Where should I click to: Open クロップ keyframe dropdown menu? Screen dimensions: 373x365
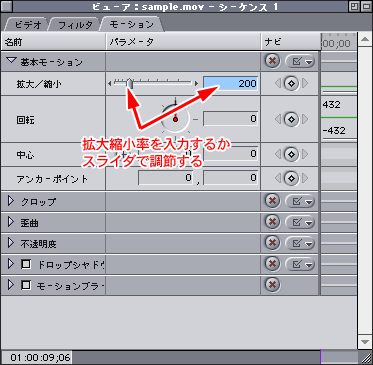click(x=300, y=201)
